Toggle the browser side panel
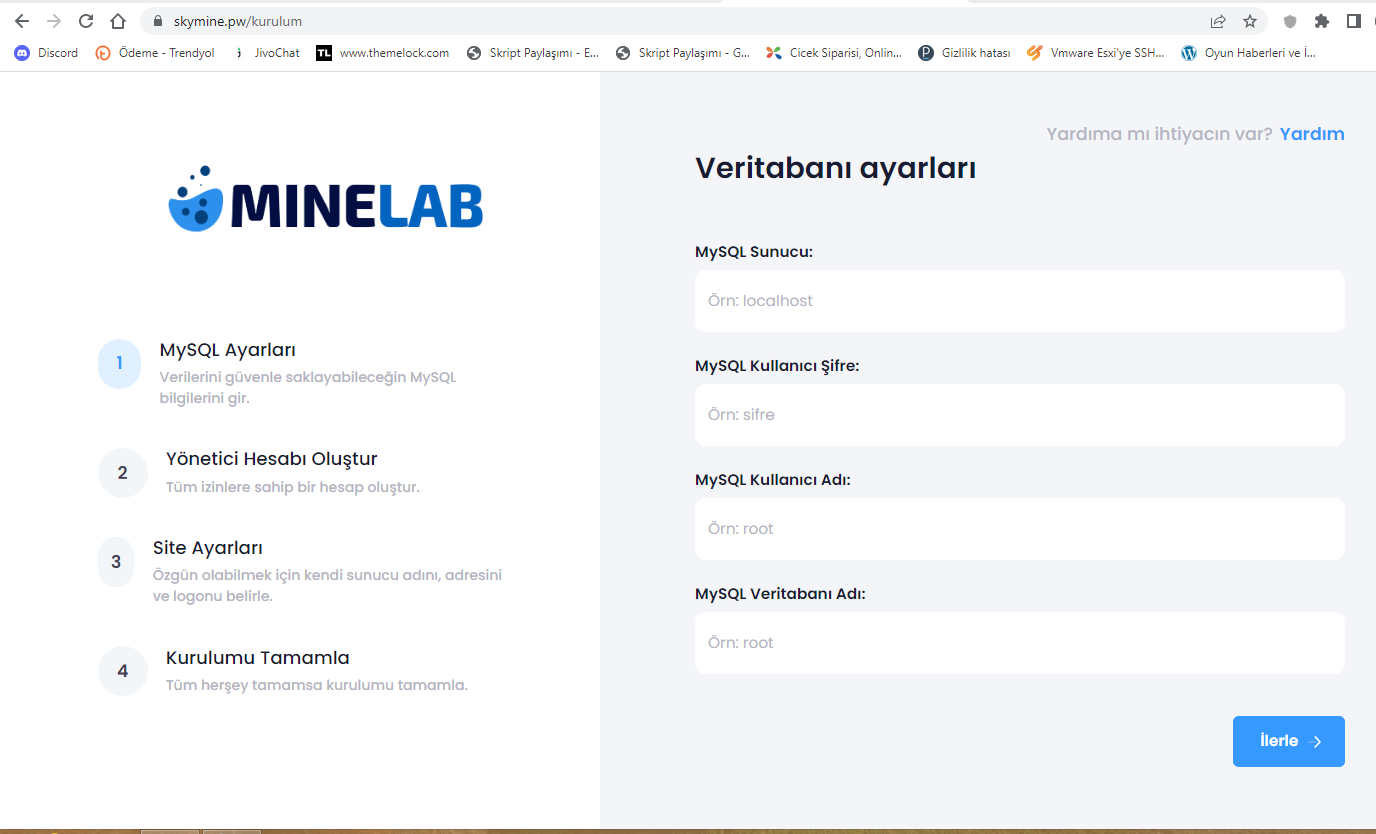 [1354, 21]
